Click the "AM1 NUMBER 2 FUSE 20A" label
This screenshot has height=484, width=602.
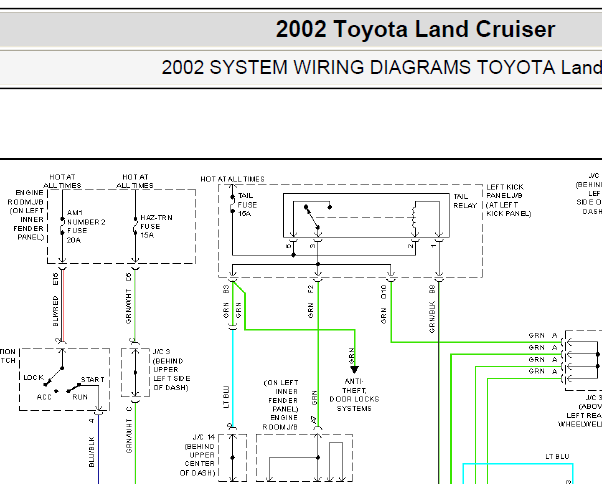tap(86, 226)
